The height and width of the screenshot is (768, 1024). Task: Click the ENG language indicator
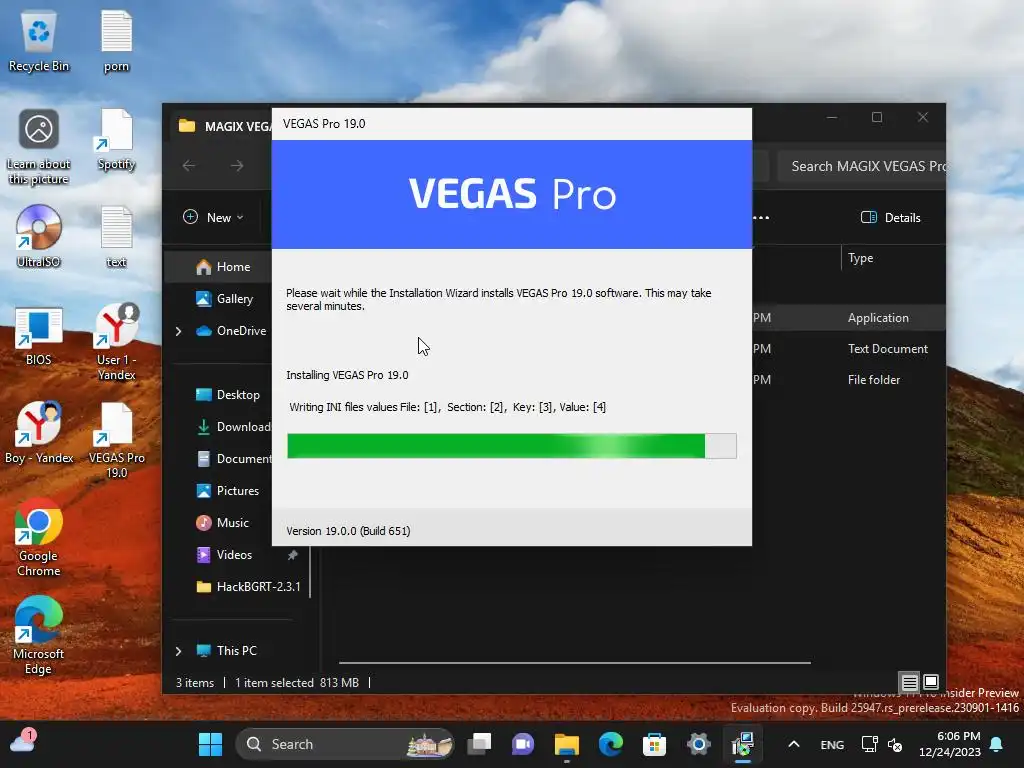pos(832,744)
